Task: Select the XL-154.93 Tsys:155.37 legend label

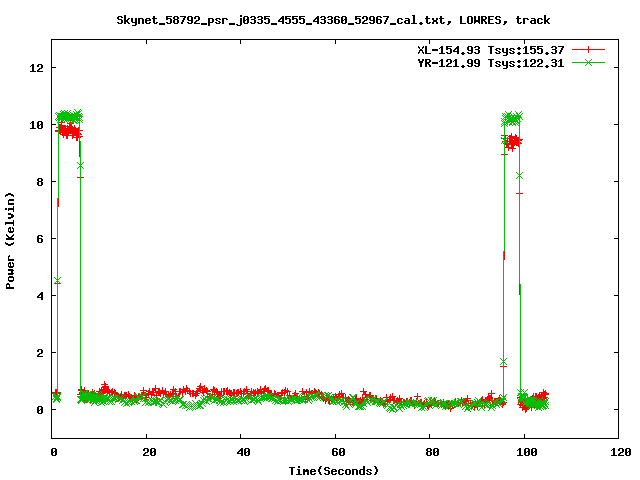Action: point(491,50)
